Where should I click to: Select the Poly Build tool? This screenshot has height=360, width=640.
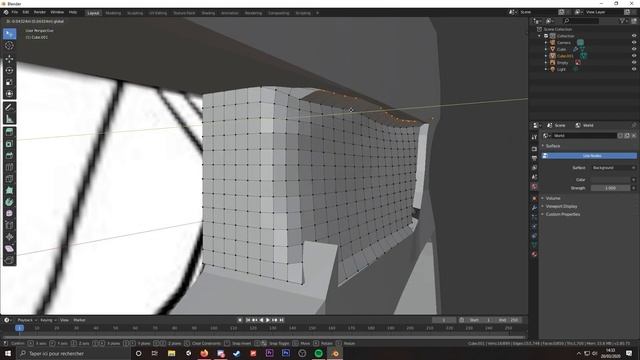coord(9,191)
